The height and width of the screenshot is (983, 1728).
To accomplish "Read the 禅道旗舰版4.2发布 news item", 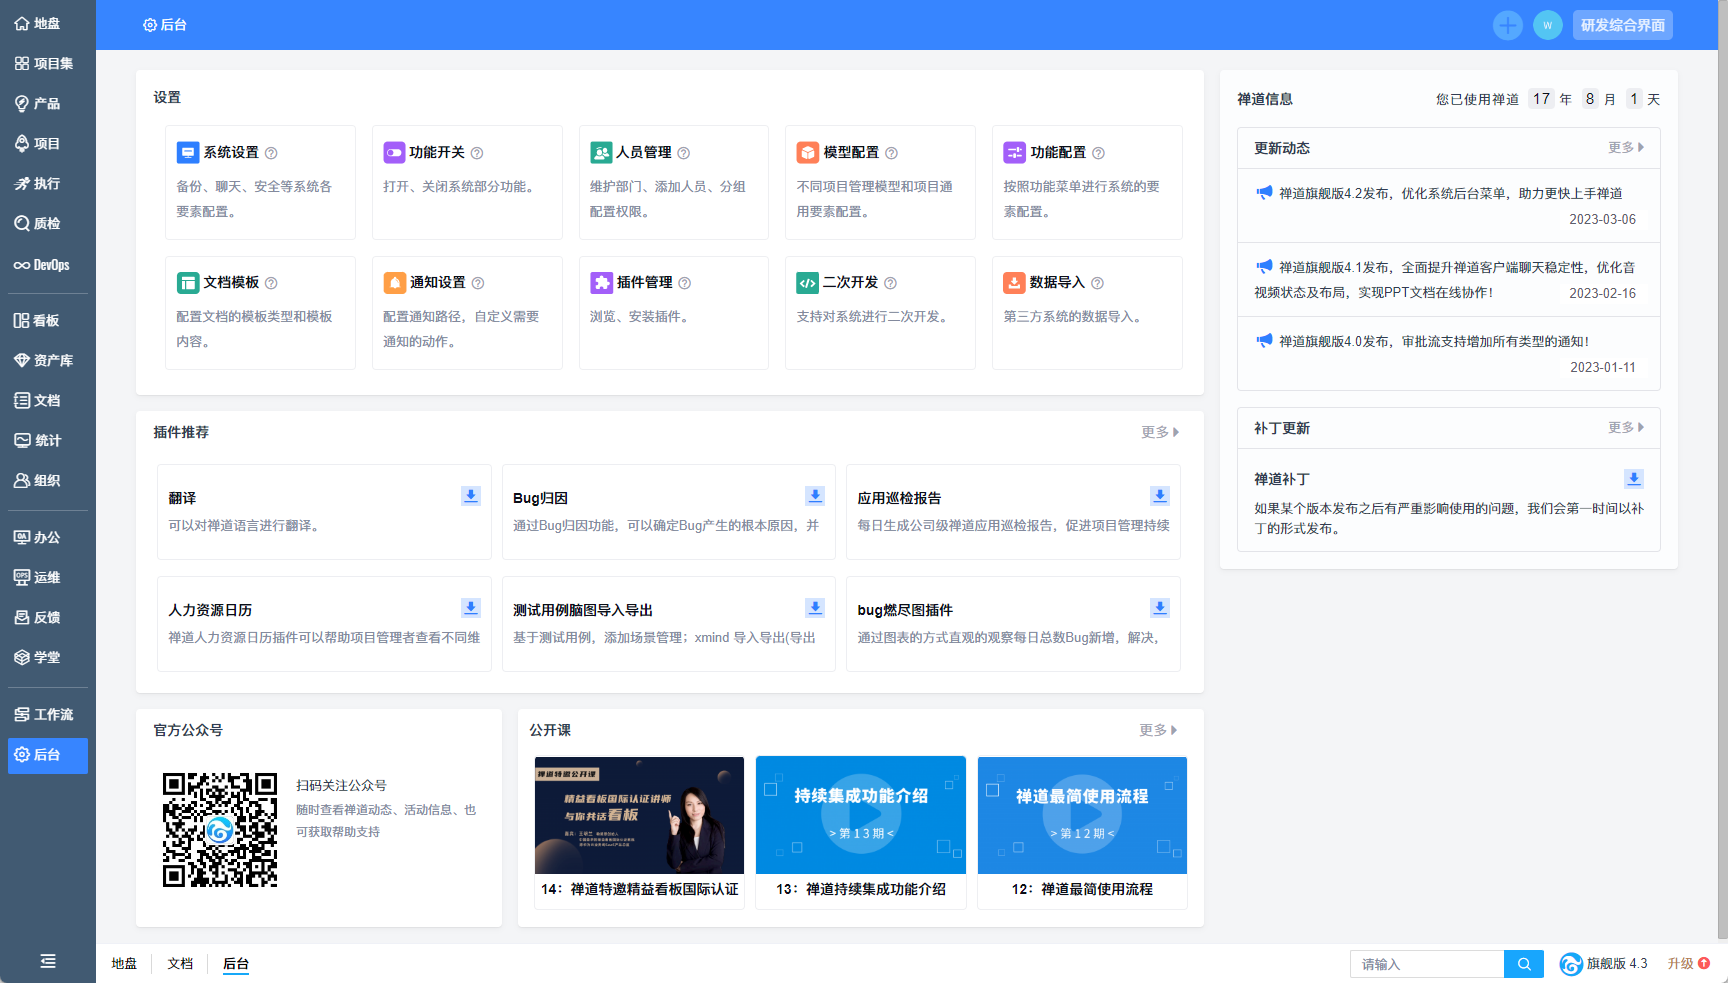I will coord(1449,206).
